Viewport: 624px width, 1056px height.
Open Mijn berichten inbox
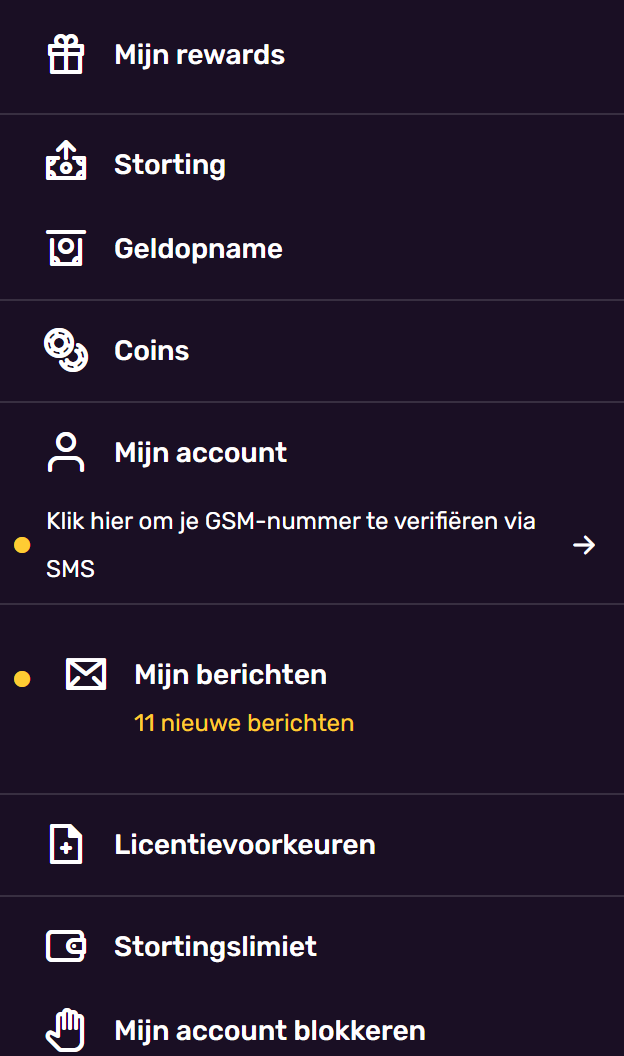(x=230, y=674)
